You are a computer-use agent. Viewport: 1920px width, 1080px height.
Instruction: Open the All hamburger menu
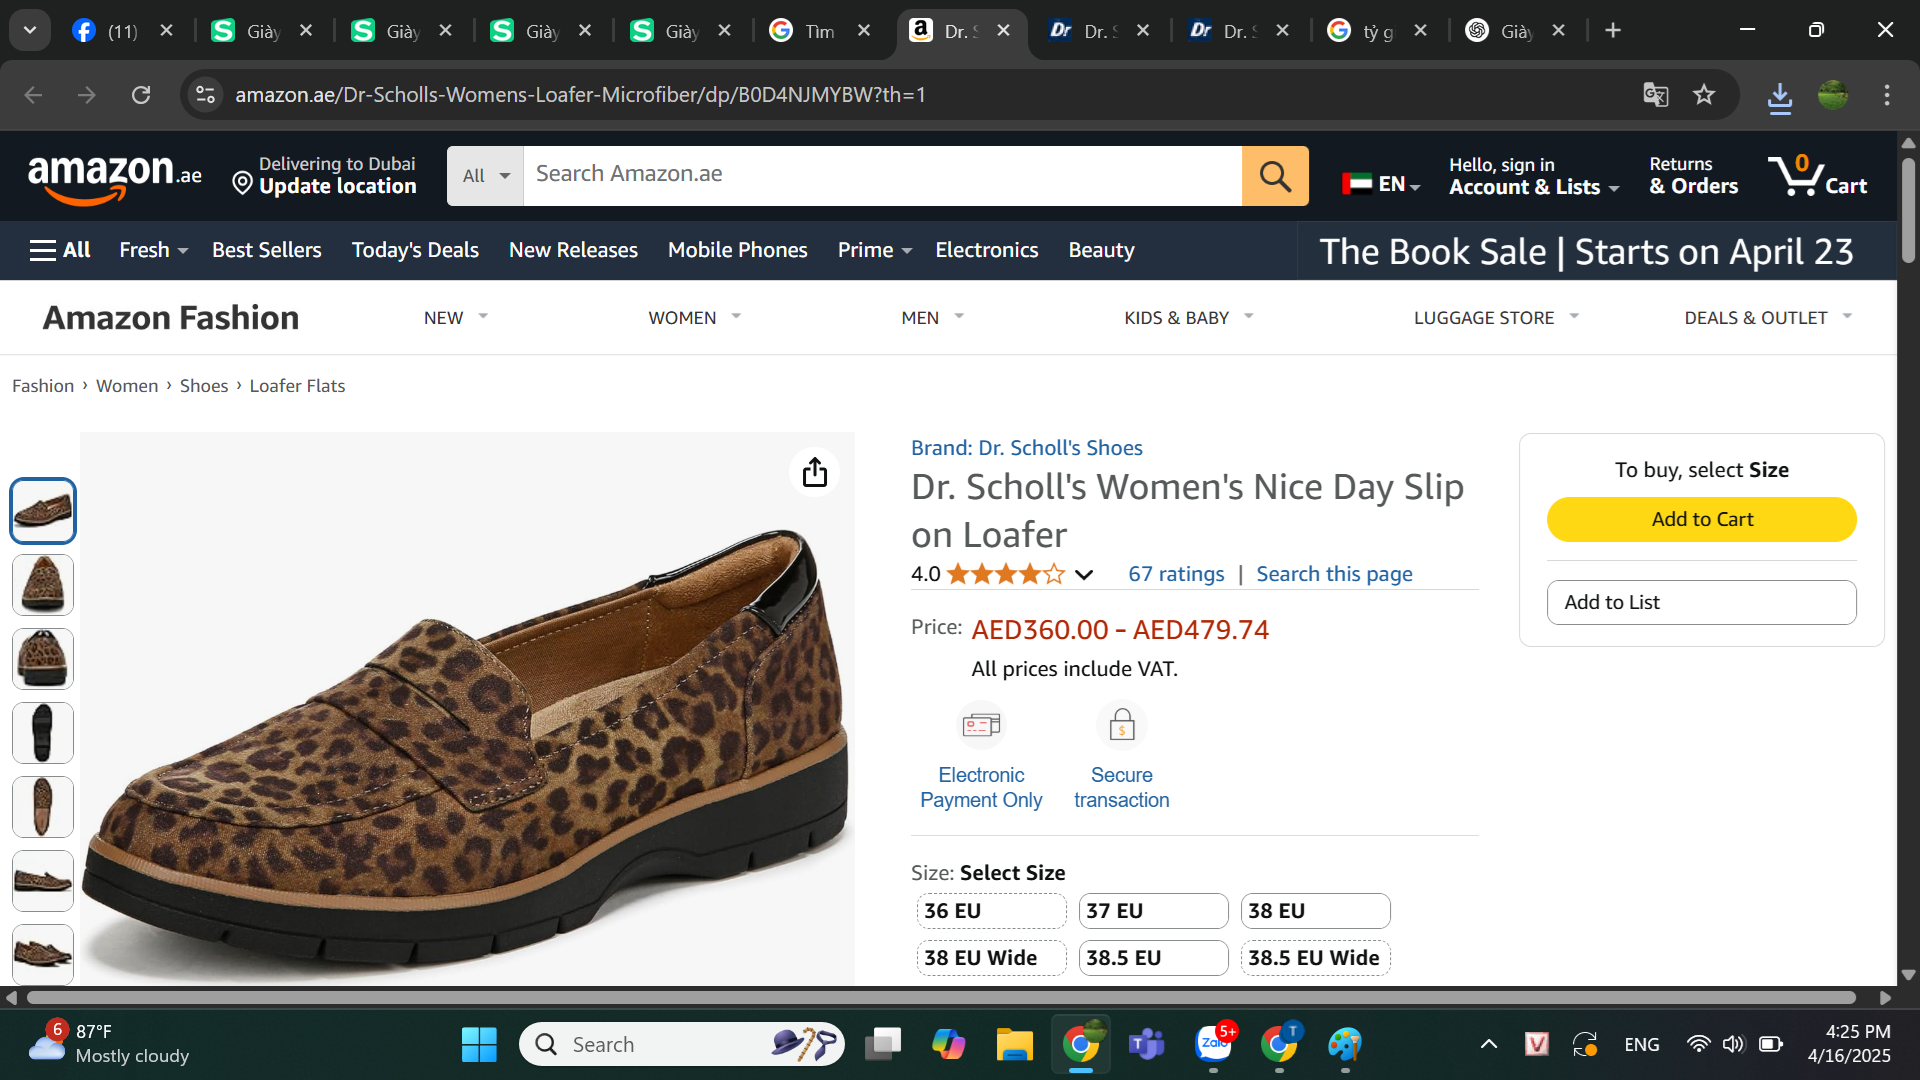pyautogui.click(x=60, y=250)
